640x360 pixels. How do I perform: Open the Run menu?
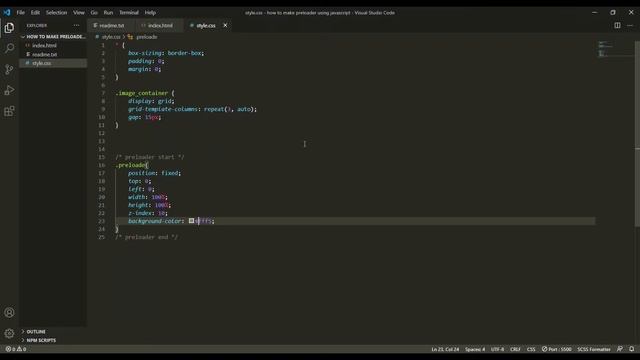(x=108, y=13)
